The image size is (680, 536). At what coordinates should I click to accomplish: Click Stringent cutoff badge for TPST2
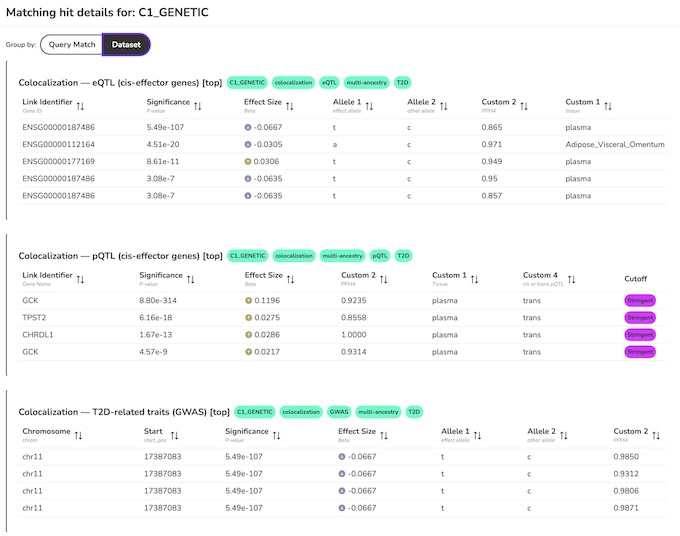(x=640, y=317)
